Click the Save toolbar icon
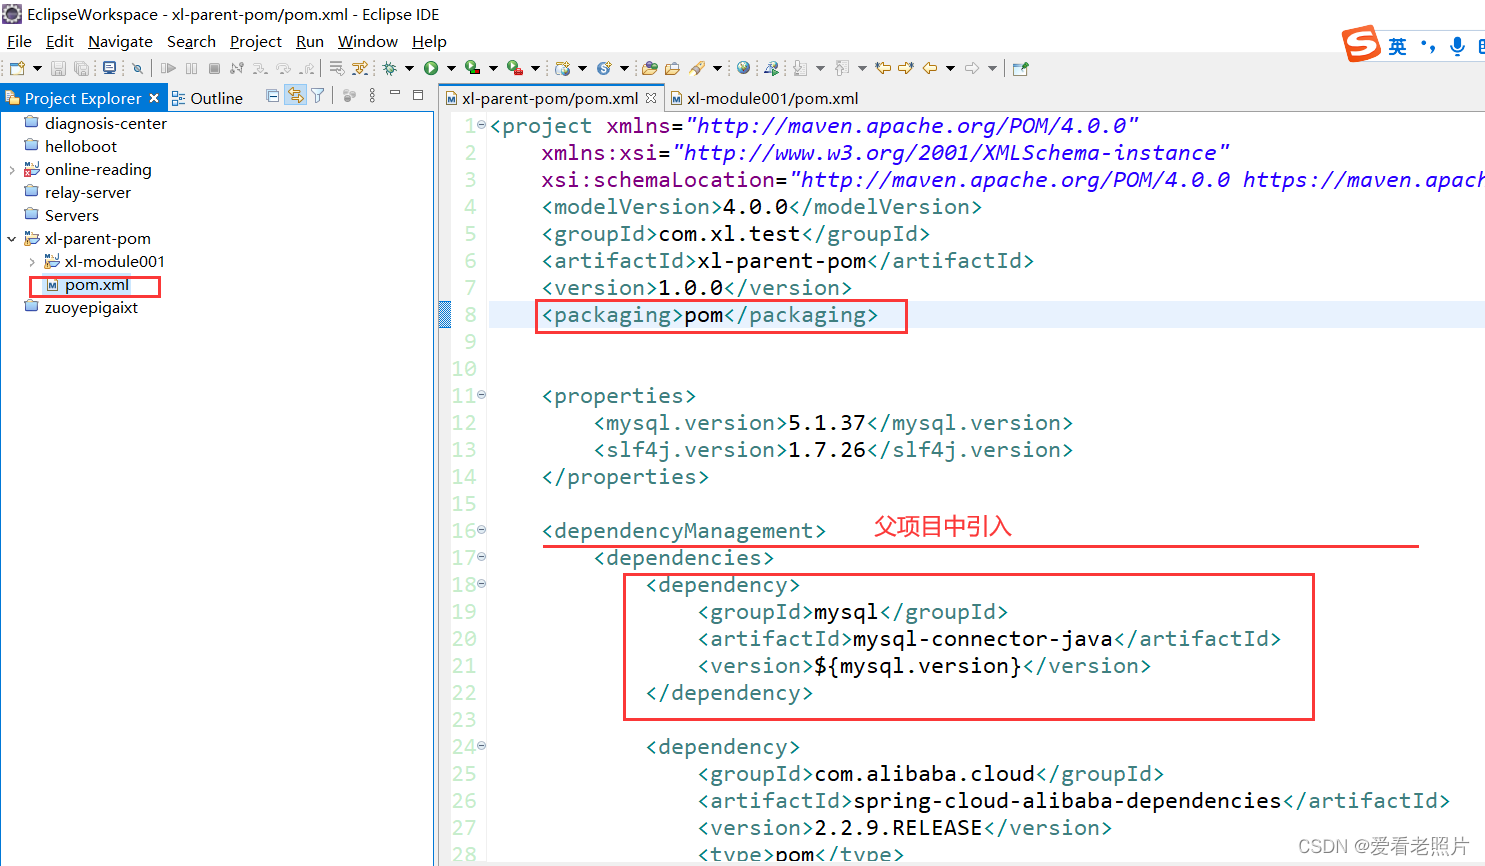Image resolution: width=1485 pixels, height=866 pixels. click(58, 68)
